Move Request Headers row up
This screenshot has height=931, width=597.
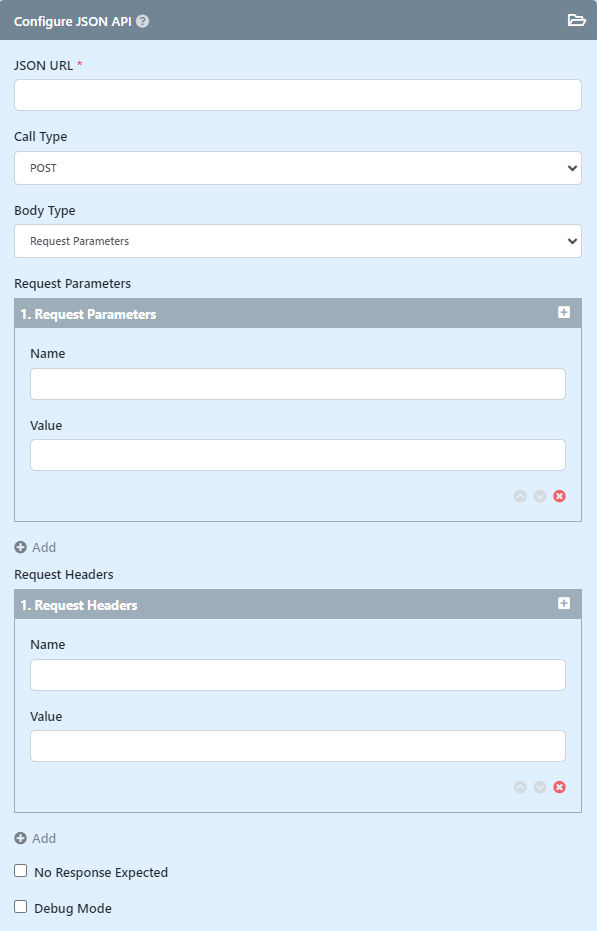(x=520, y=787)
